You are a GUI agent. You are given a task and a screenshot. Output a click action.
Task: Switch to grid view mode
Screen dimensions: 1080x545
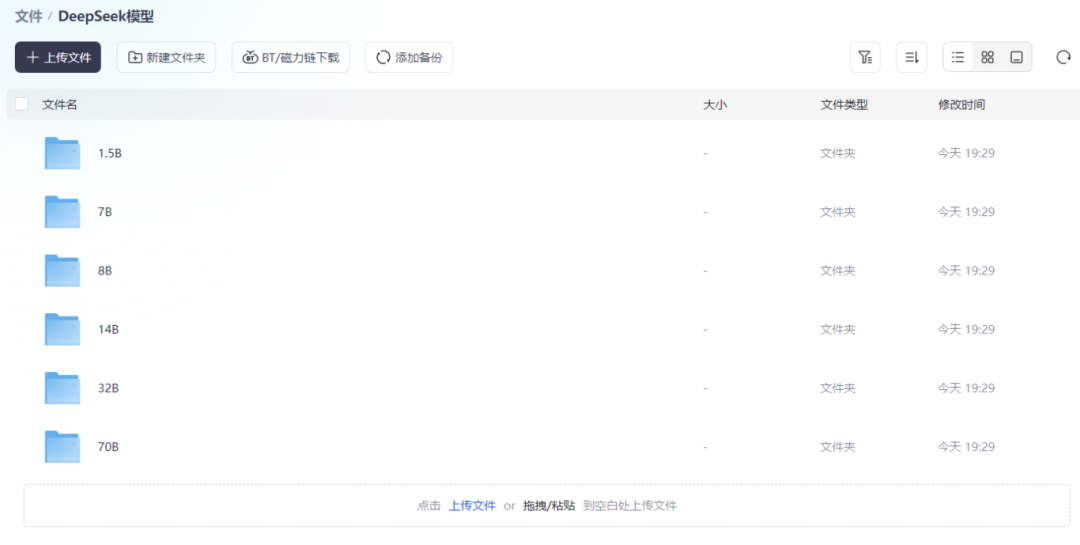coord(988,57)
